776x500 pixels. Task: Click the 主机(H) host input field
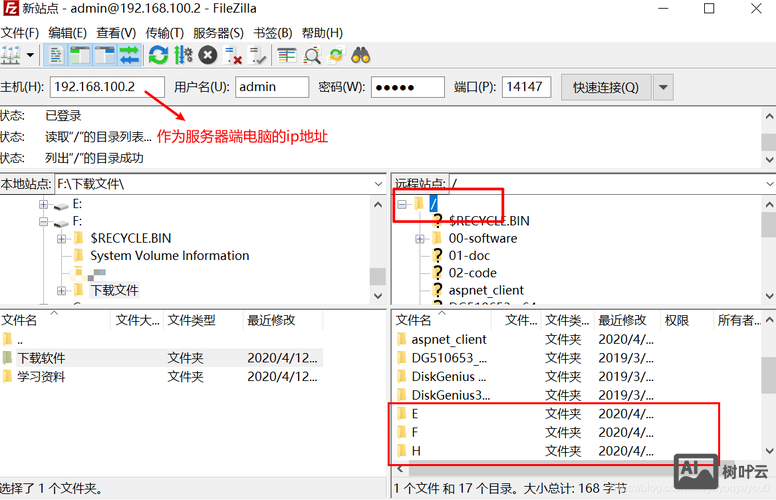[107, 87]
